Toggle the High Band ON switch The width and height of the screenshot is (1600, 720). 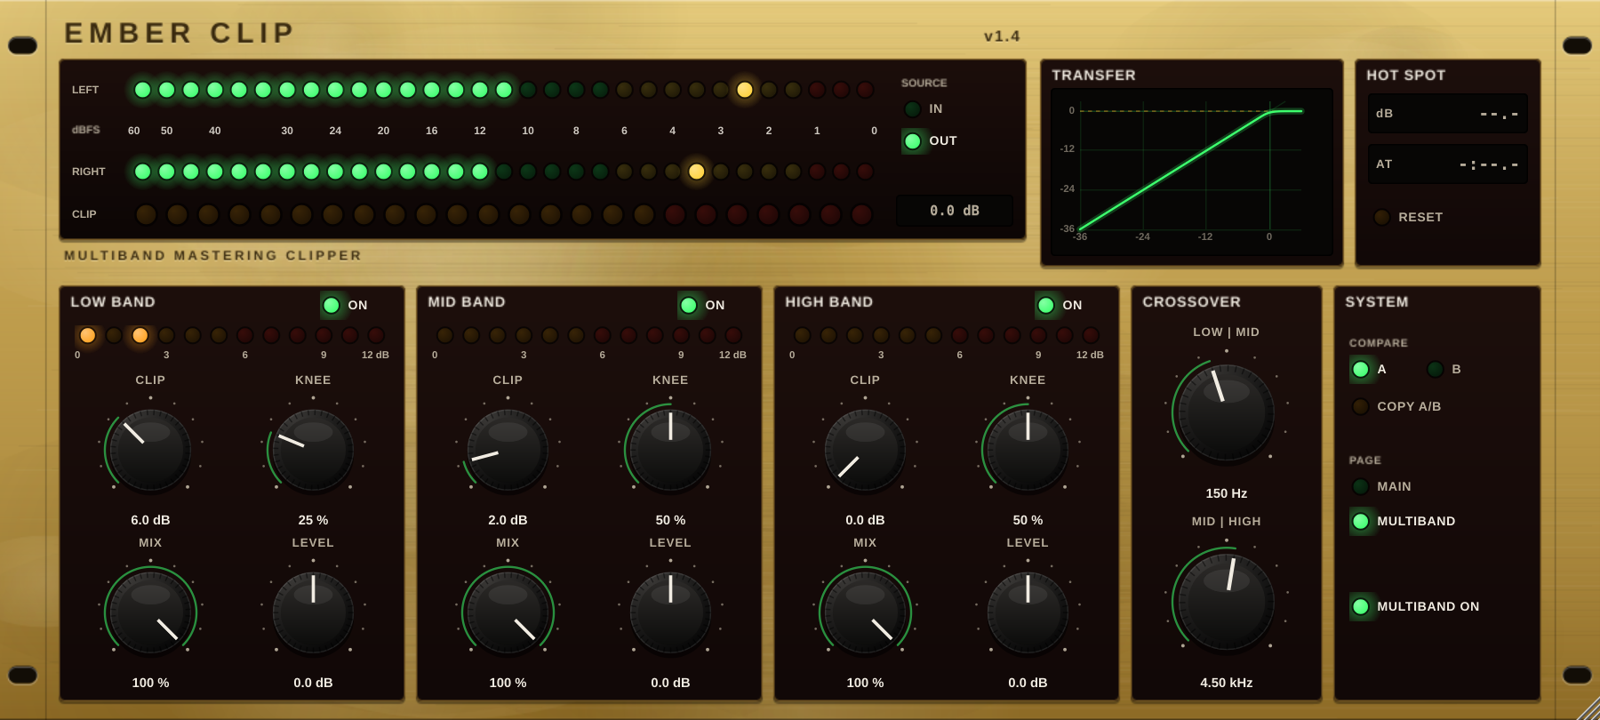(x=1058, y=305)
